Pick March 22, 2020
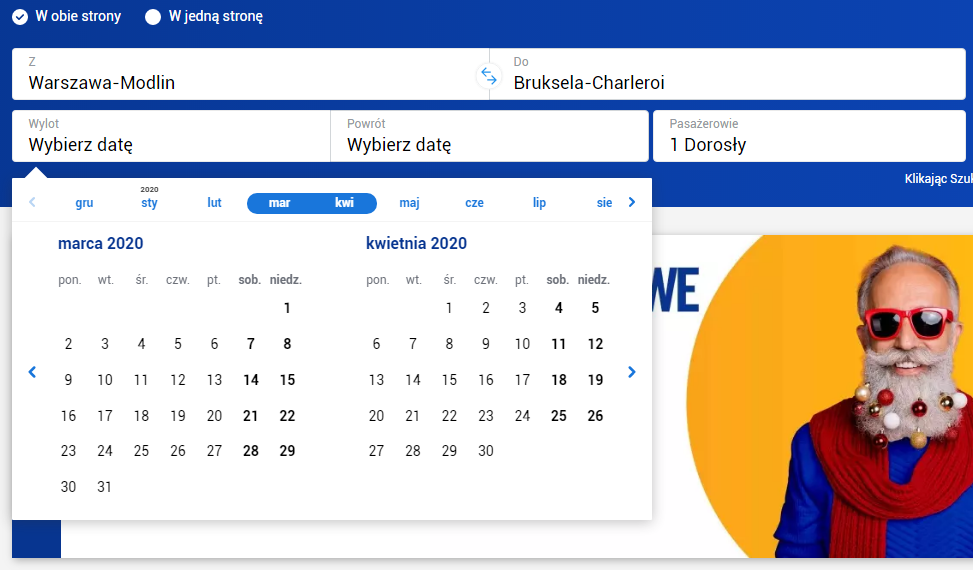 coord(287,416)
